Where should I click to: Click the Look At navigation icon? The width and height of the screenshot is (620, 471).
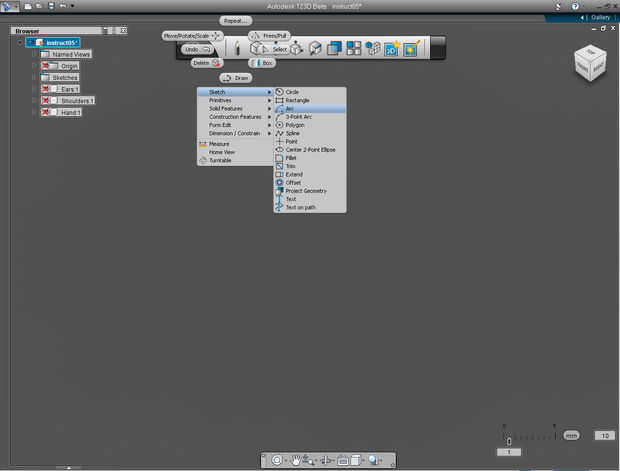tap(343, 460)
